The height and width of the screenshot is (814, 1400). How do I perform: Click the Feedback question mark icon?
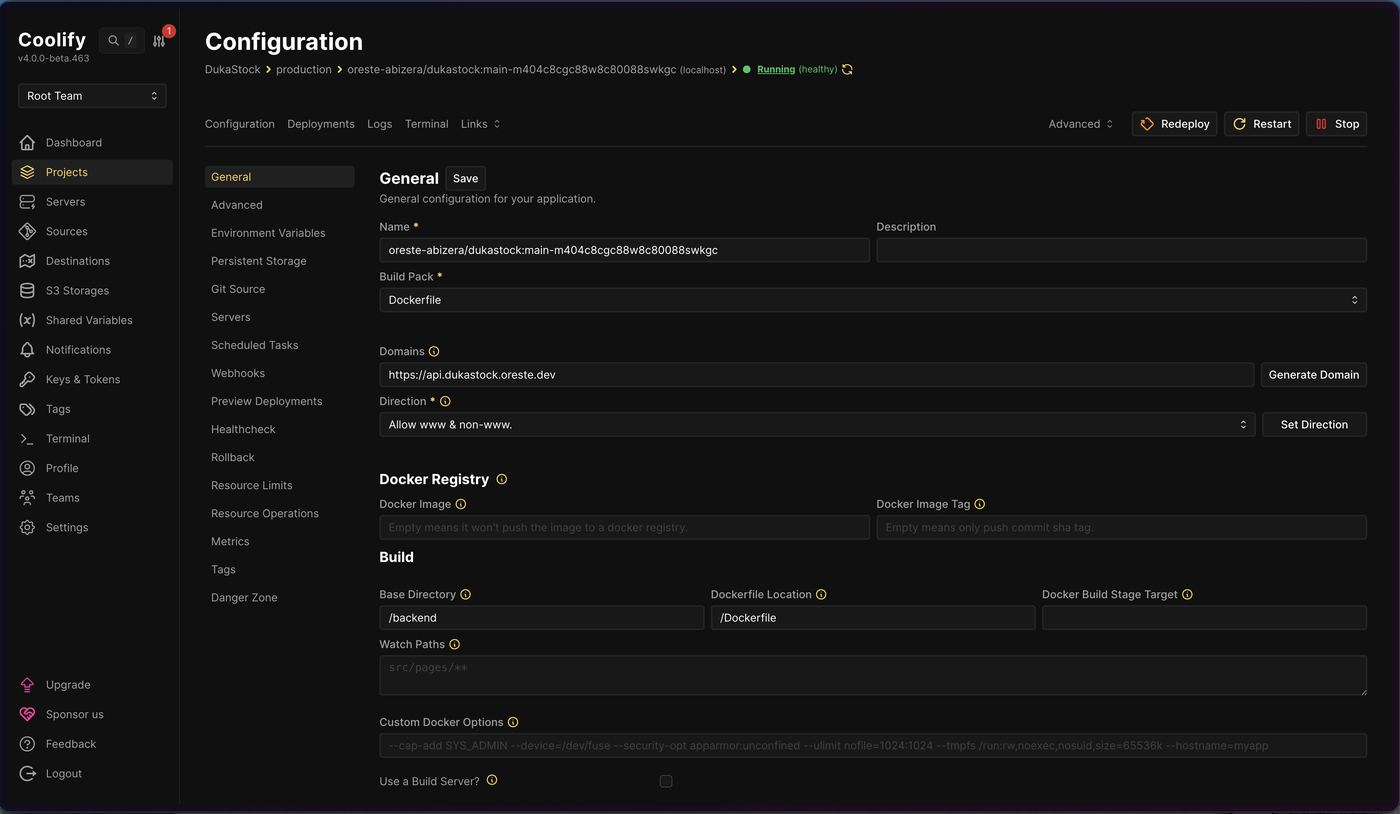[27, 744]
